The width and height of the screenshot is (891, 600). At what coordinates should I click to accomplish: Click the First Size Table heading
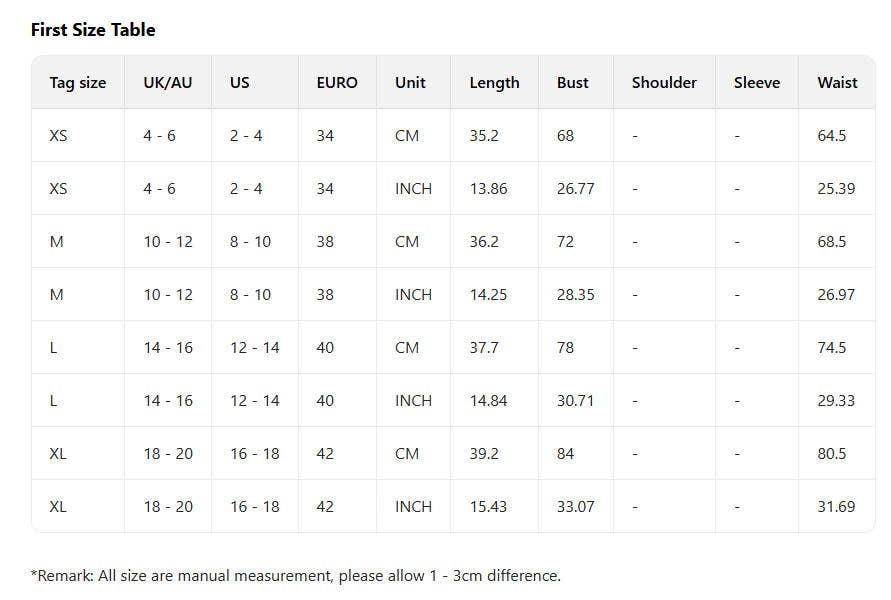(93, 30)
